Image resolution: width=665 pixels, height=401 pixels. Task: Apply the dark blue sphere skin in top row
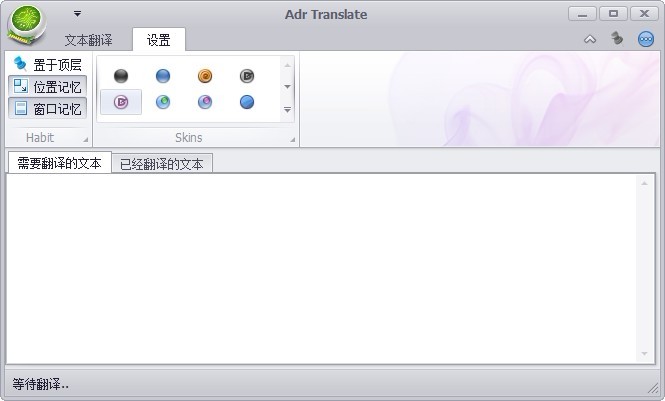point(163,76)
